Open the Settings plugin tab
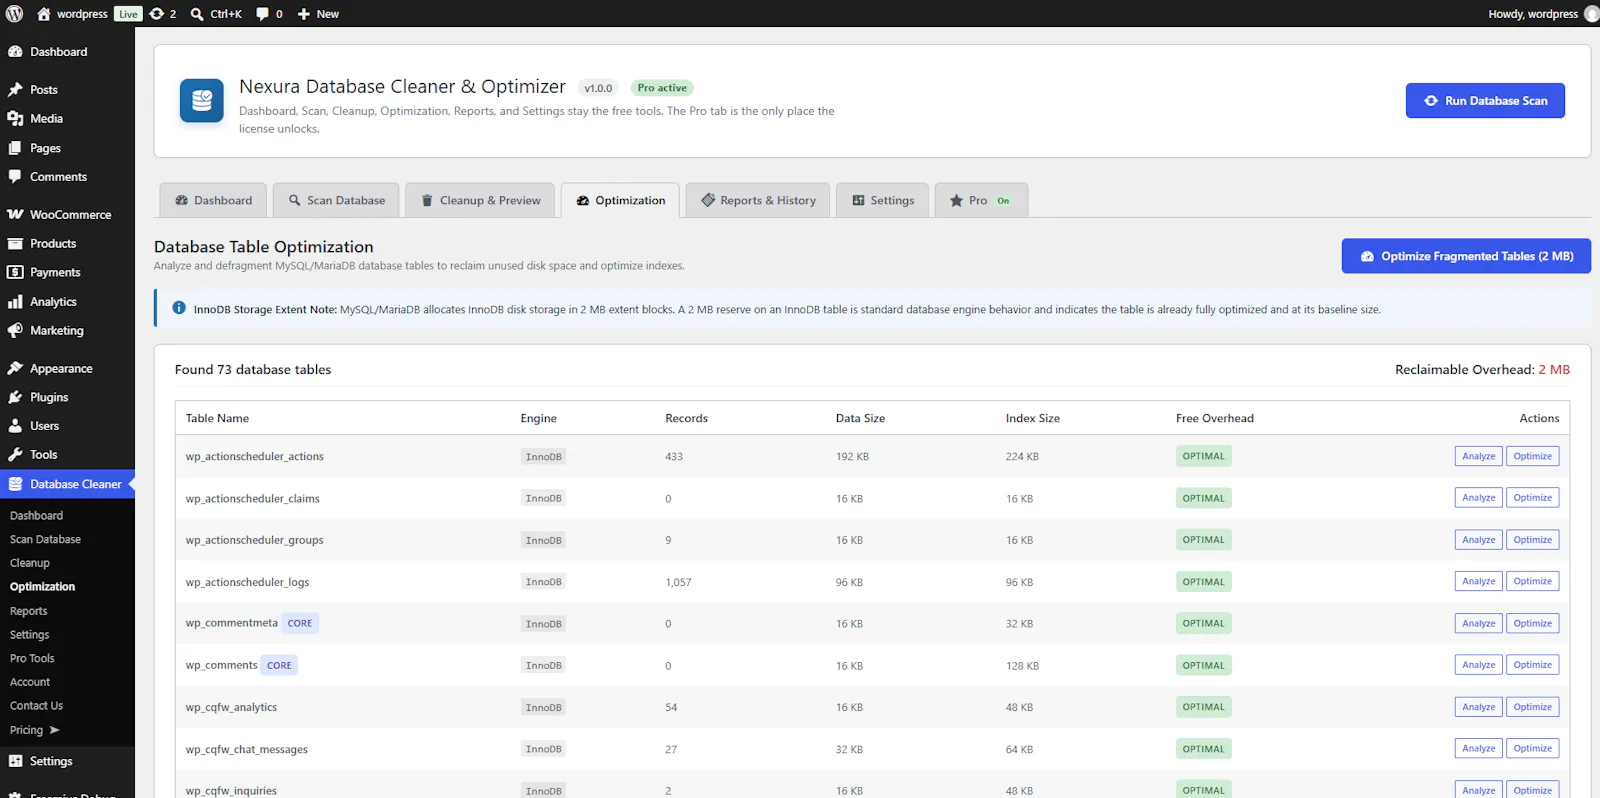1600x798 pixels. pos(882,200)
